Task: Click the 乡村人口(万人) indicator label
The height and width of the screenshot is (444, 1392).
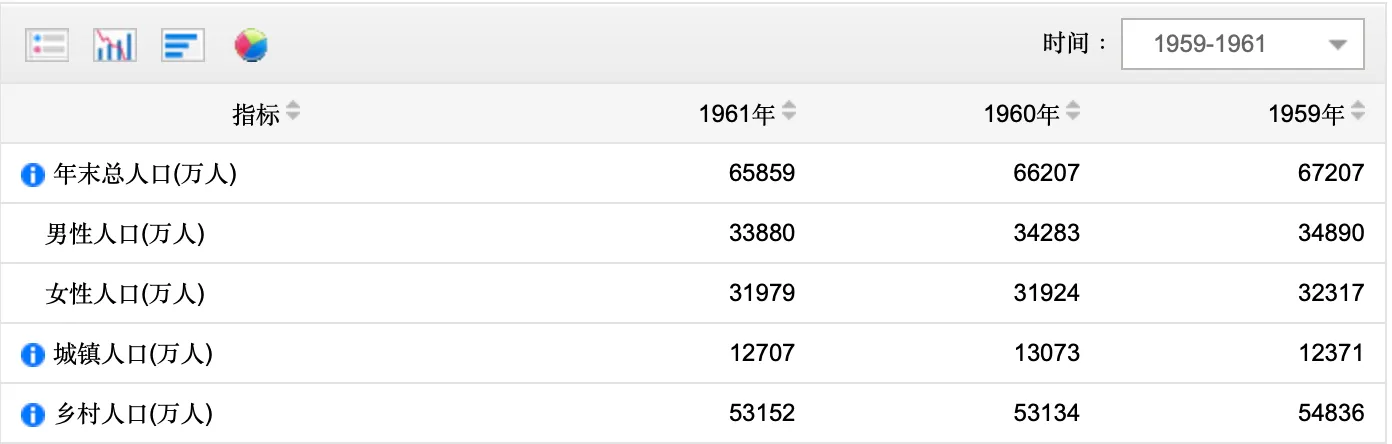Action: (x=133, y=414)
